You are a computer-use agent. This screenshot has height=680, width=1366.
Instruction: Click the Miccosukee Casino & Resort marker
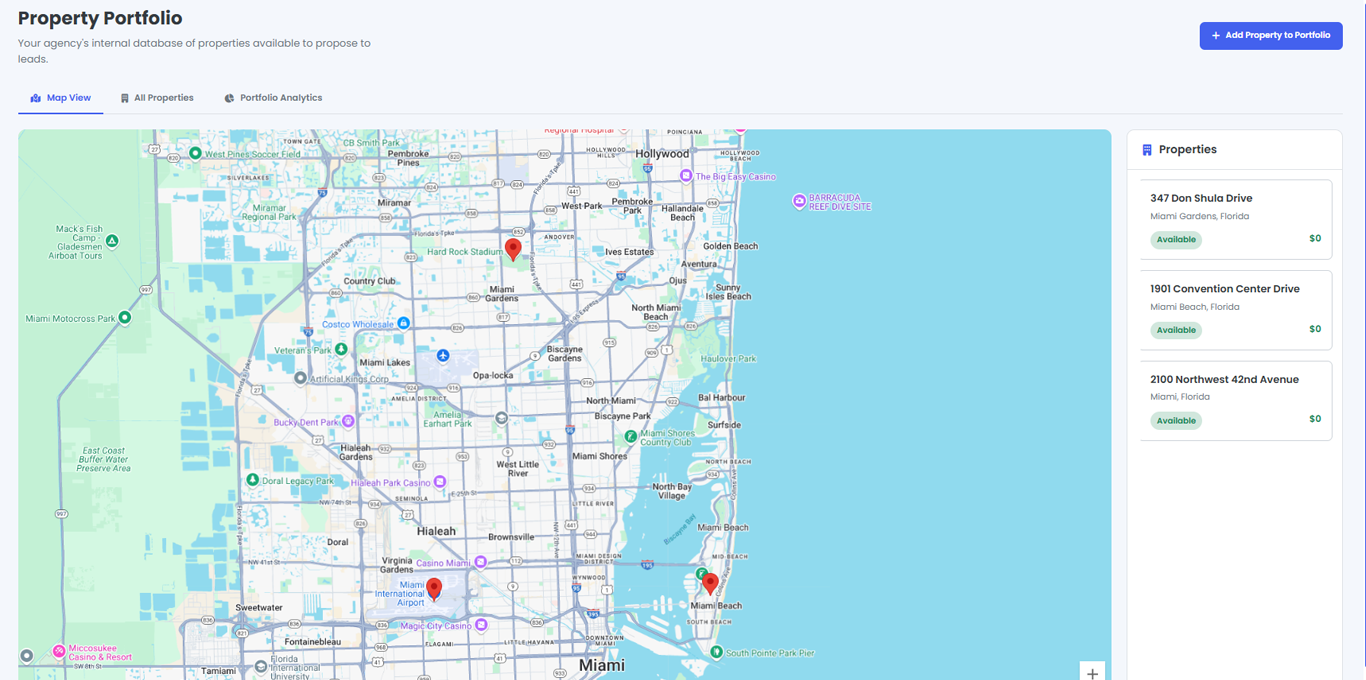tap(59, 651)
